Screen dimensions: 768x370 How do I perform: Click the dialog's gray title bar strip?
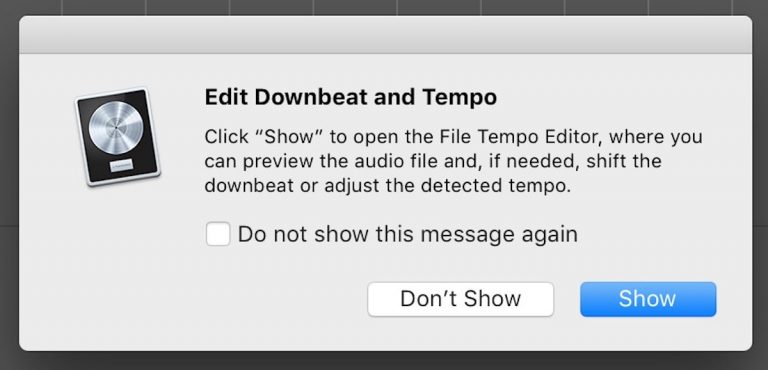(x=385, y=35)
